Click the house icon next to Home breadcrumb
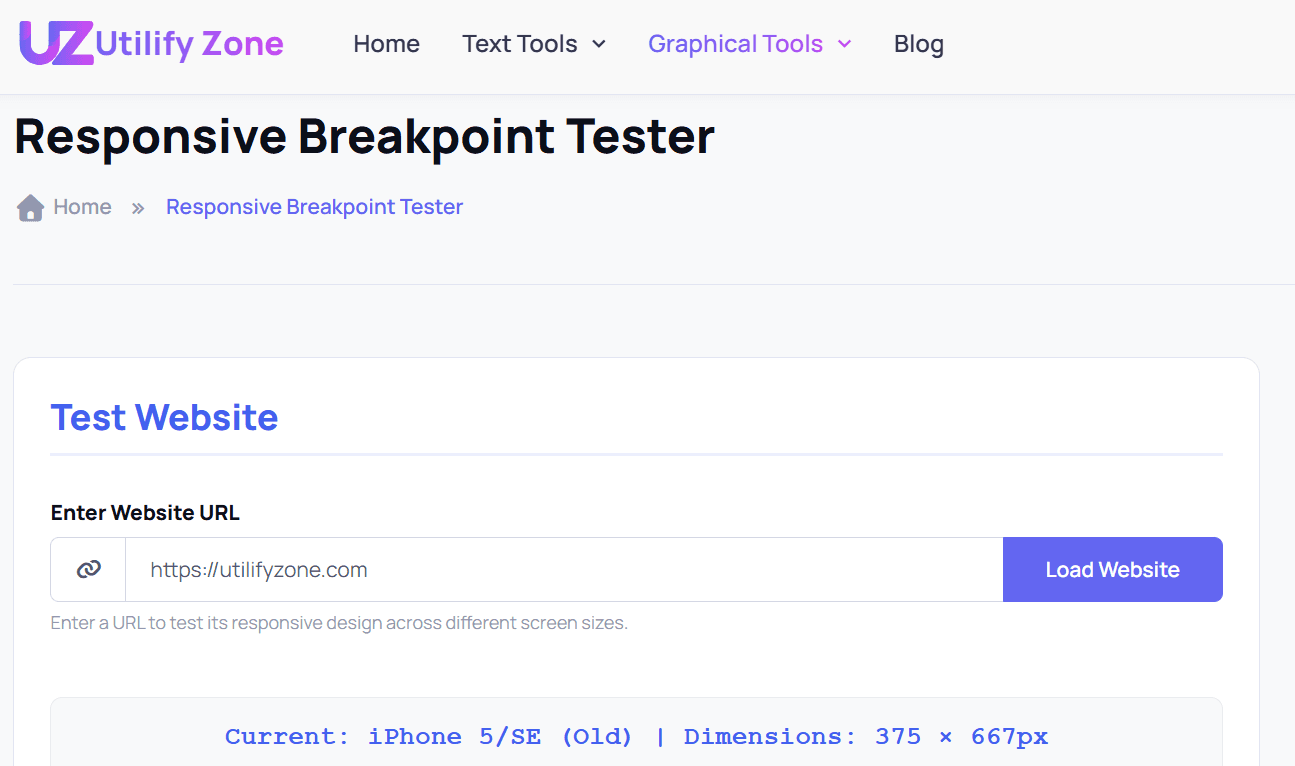Screen dimensions: 1295x766 click(29, 206)
